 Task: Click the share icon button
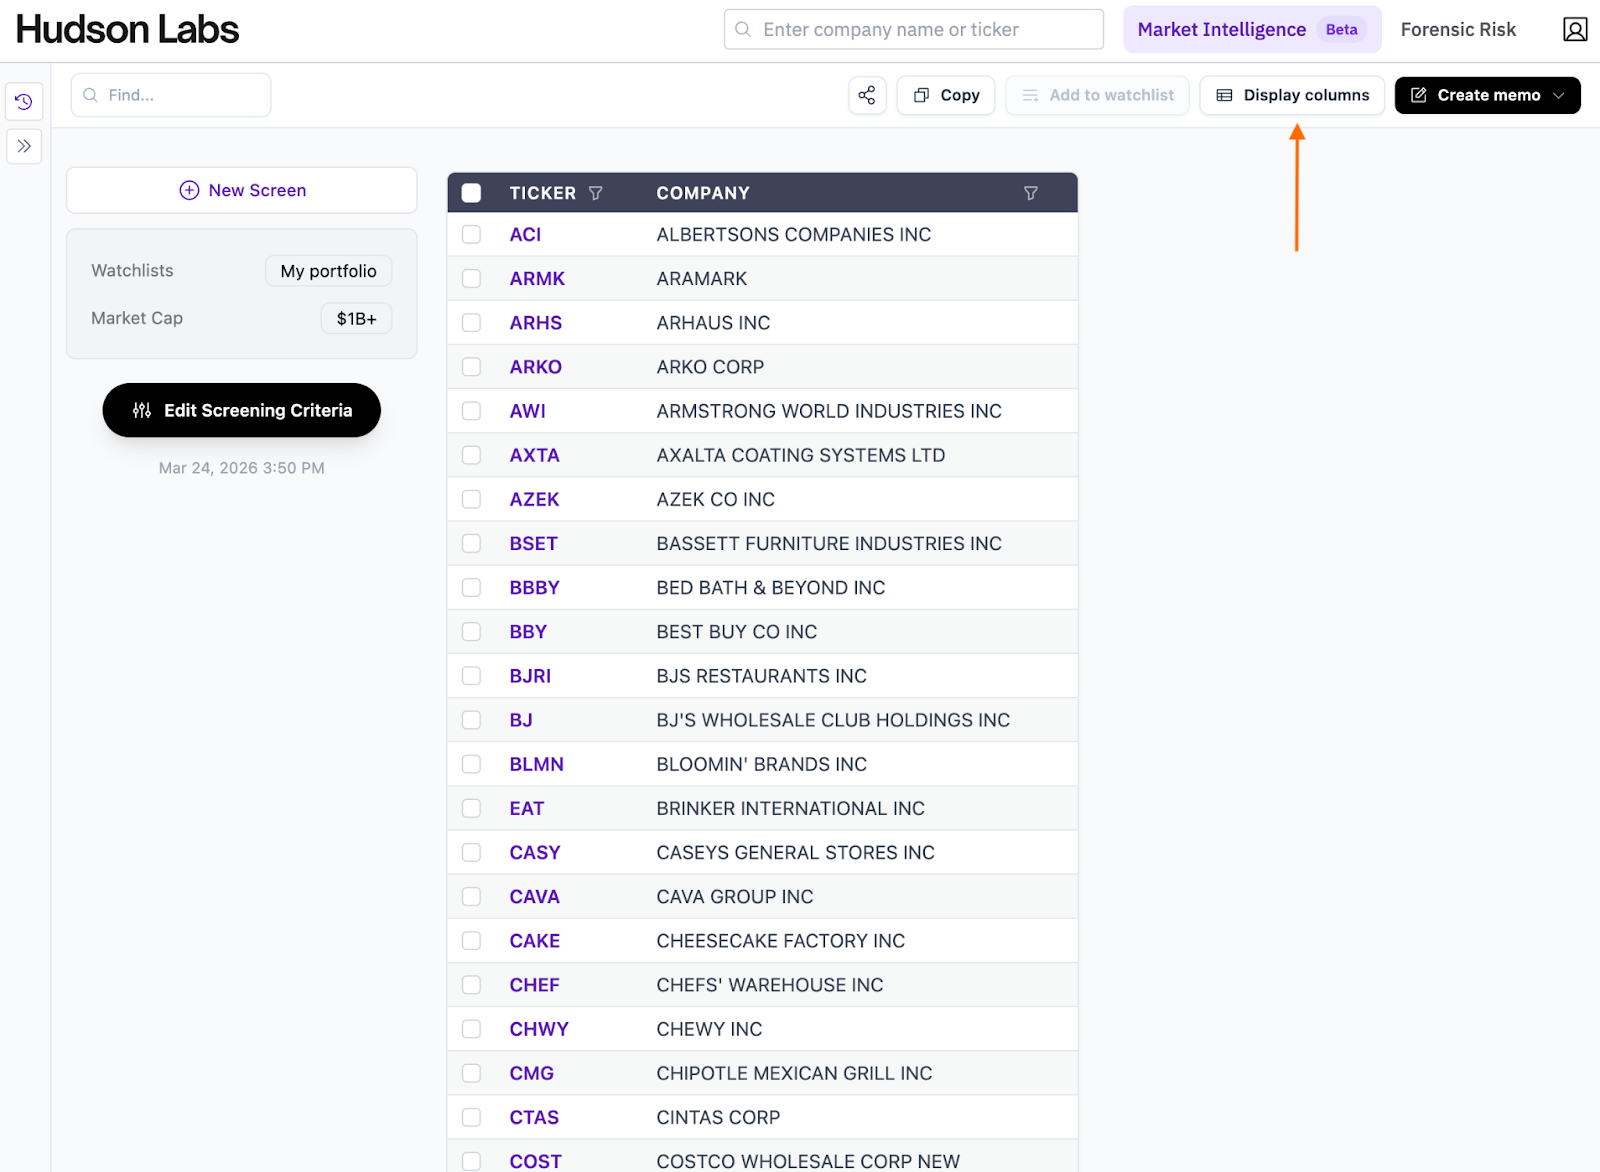click(867, 95)
